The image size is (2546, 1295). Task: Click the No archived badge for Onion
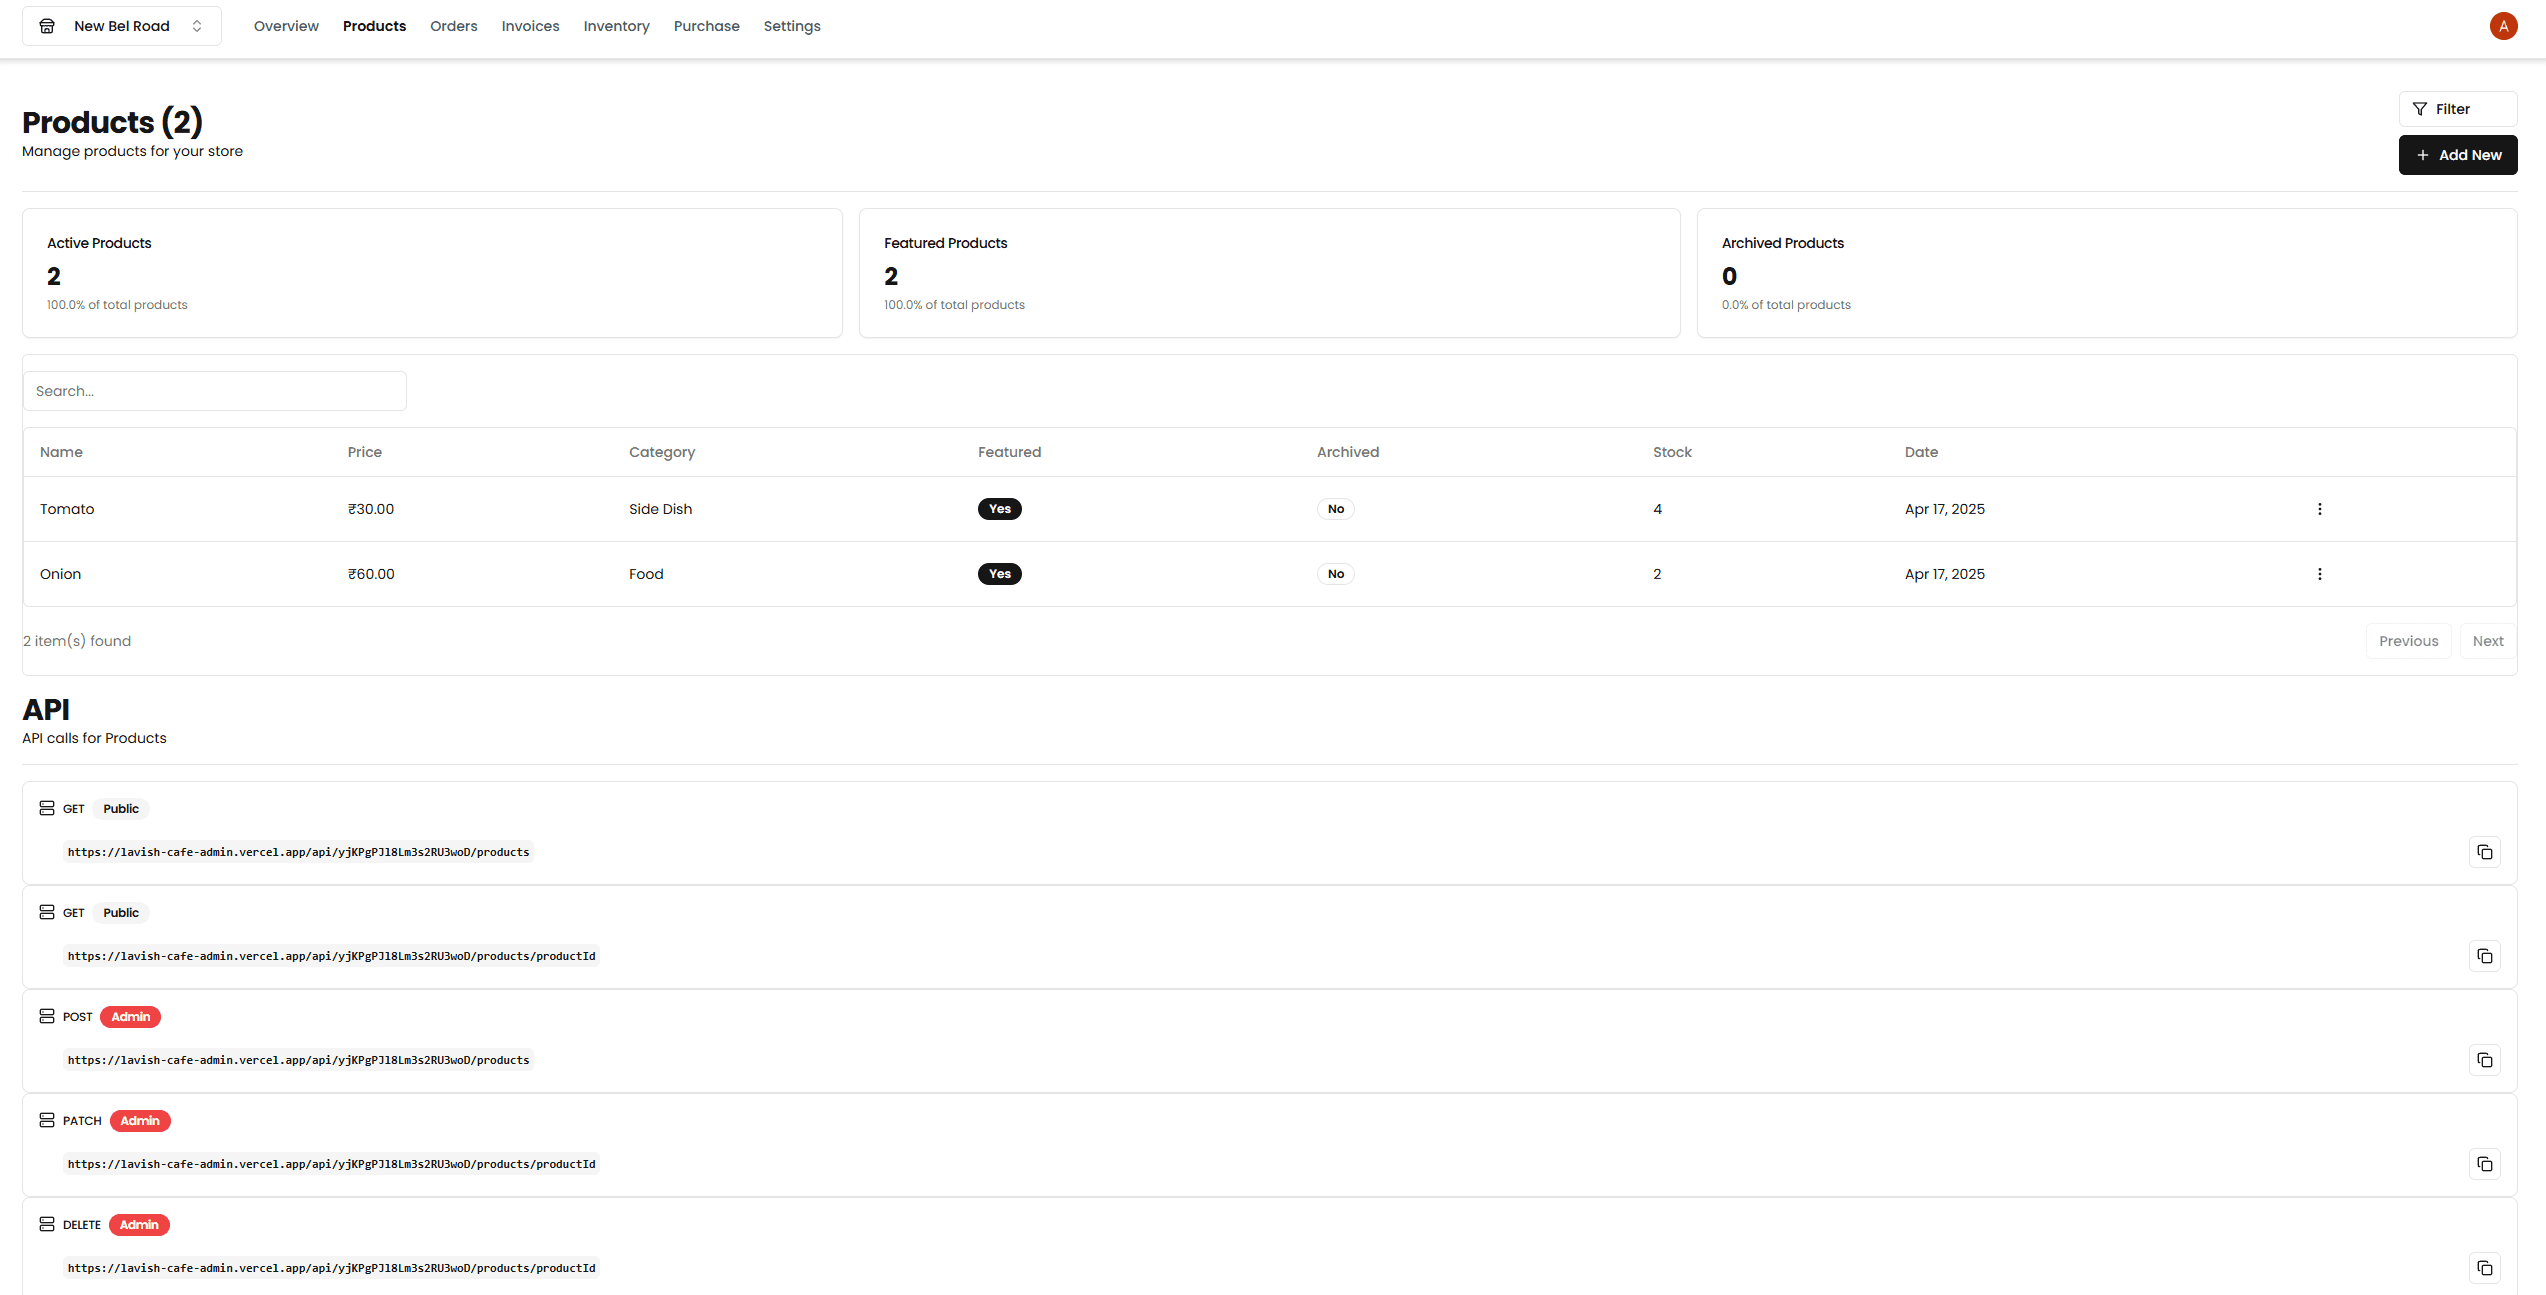pos(1335,574)
